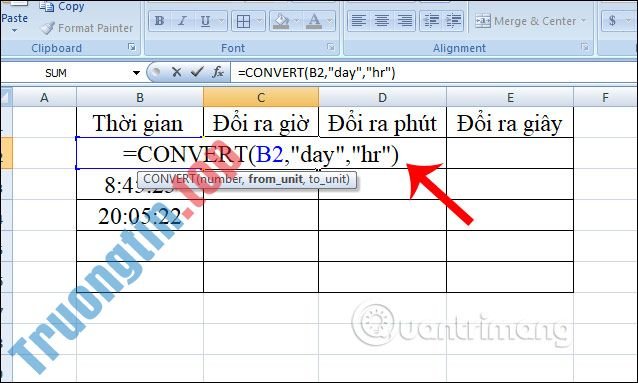The height and width of the screenshot is (383, 638).
Task: Expand the Underline style dropdown arrow
Action: [x=222, y=21]
